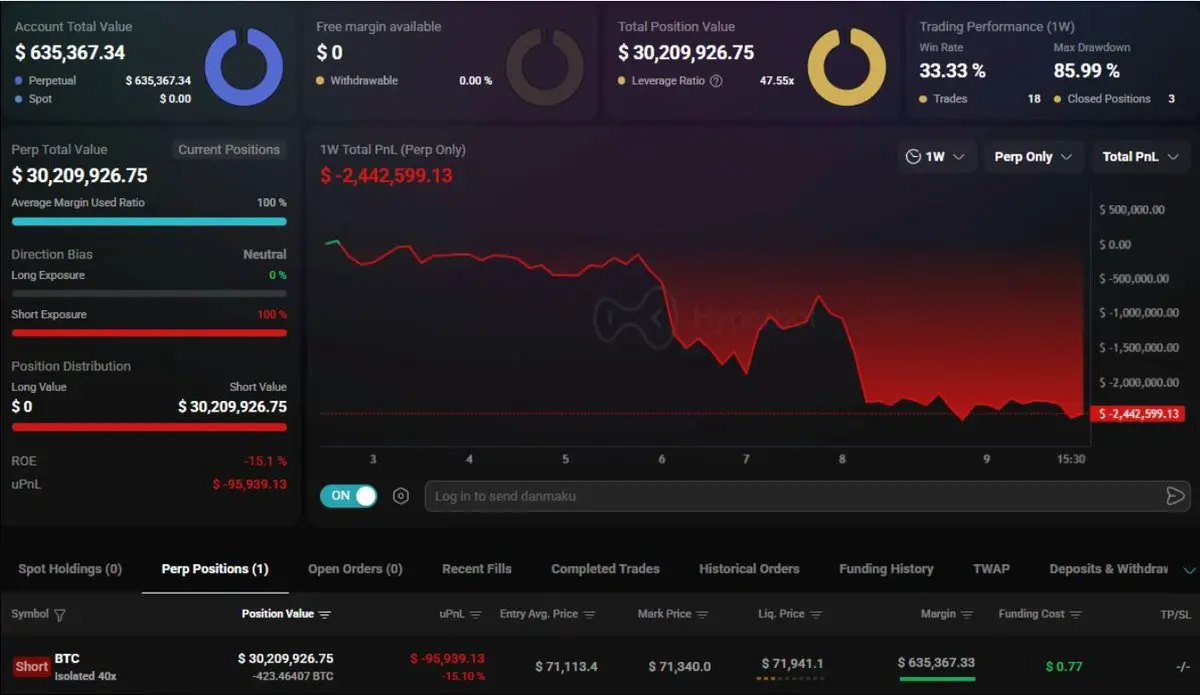Click the Total Position Value gold donut chart
The image size is (1200, 695).
[846, 67]
